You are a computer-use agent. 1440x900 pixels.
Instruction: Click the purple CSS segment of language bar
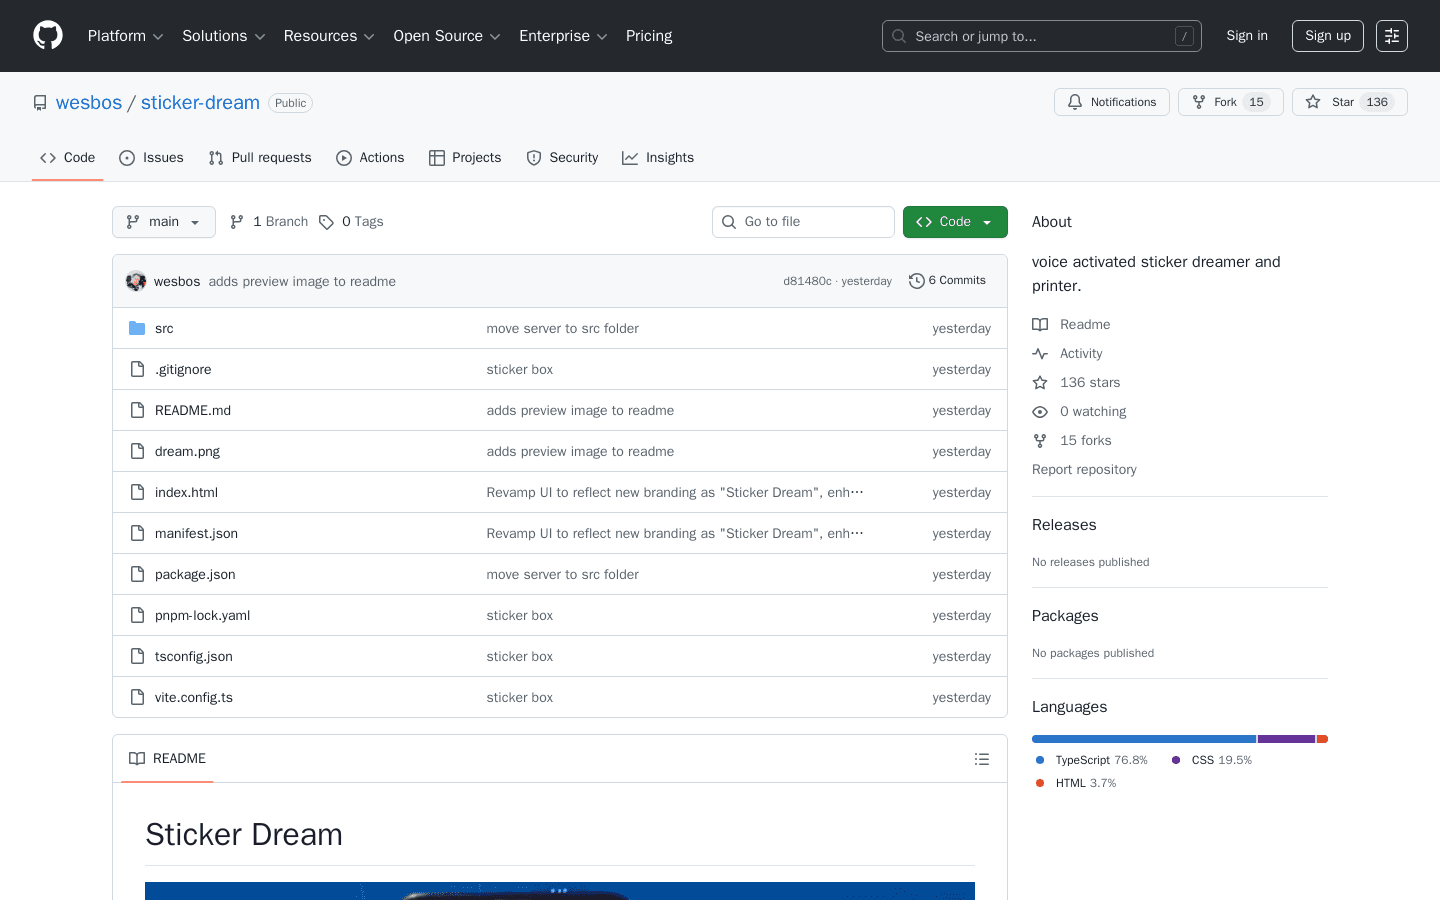click(x=1286, y=739)
